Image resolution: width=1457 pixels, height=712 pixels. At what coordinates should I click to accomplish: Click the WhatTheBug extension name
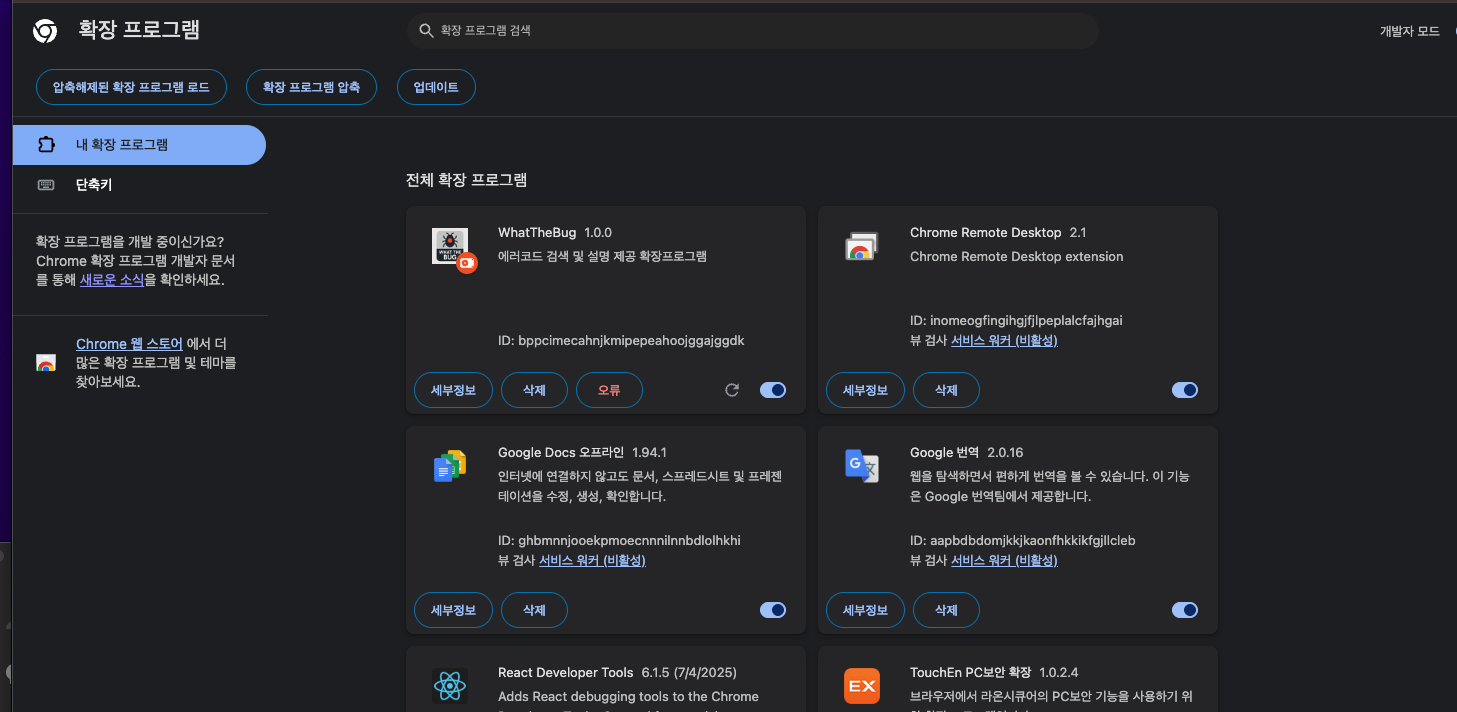point(537,233)
